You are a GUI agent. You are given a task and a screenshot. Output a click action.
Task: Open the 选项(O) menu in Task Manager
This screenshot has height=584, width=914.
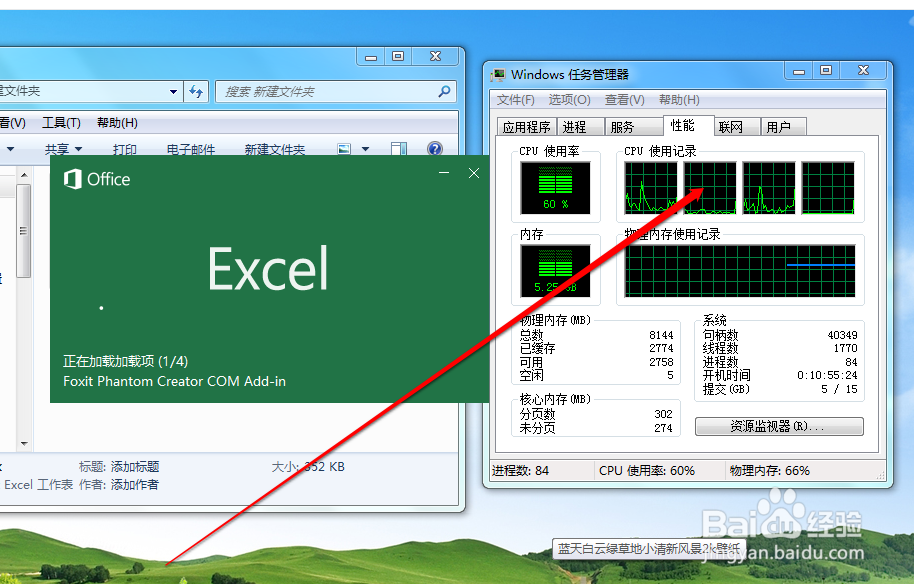point(569,100)
